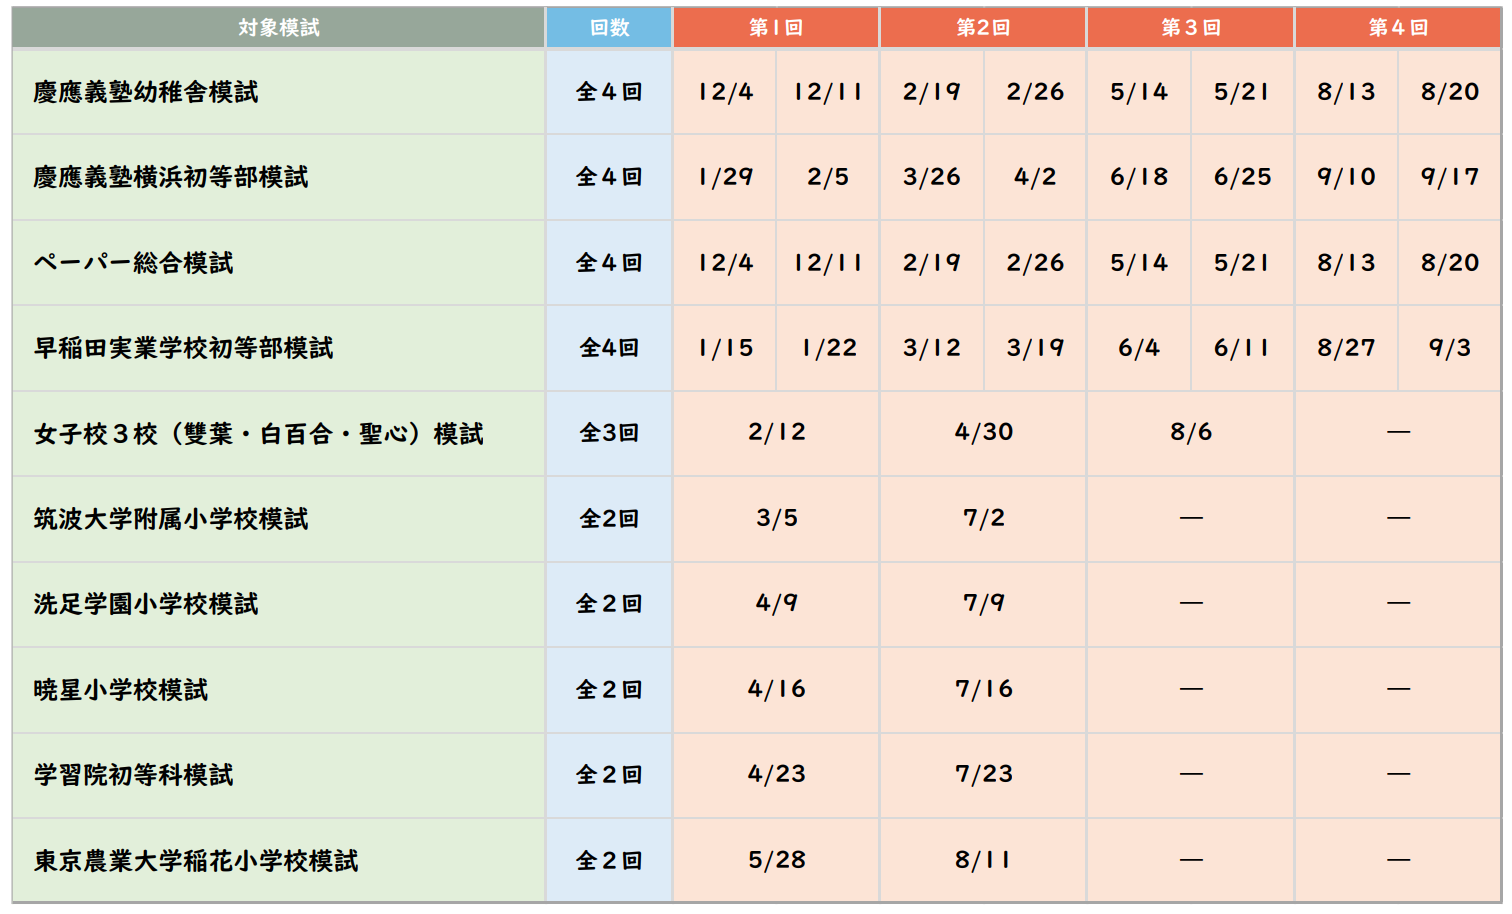The width and height of the screenshot is (1512, 914).
Task: Select the 洗足学園小学校模試 row label
Action: point(146,604)
